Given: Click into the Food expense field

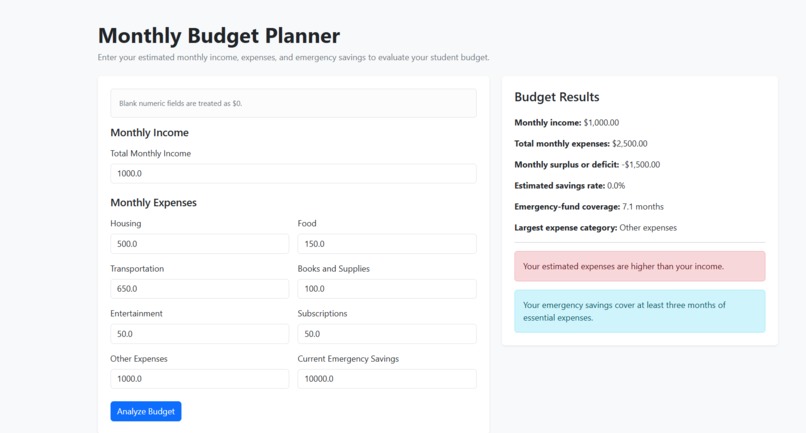Looking at the screenshot, I should coord(387,244).
